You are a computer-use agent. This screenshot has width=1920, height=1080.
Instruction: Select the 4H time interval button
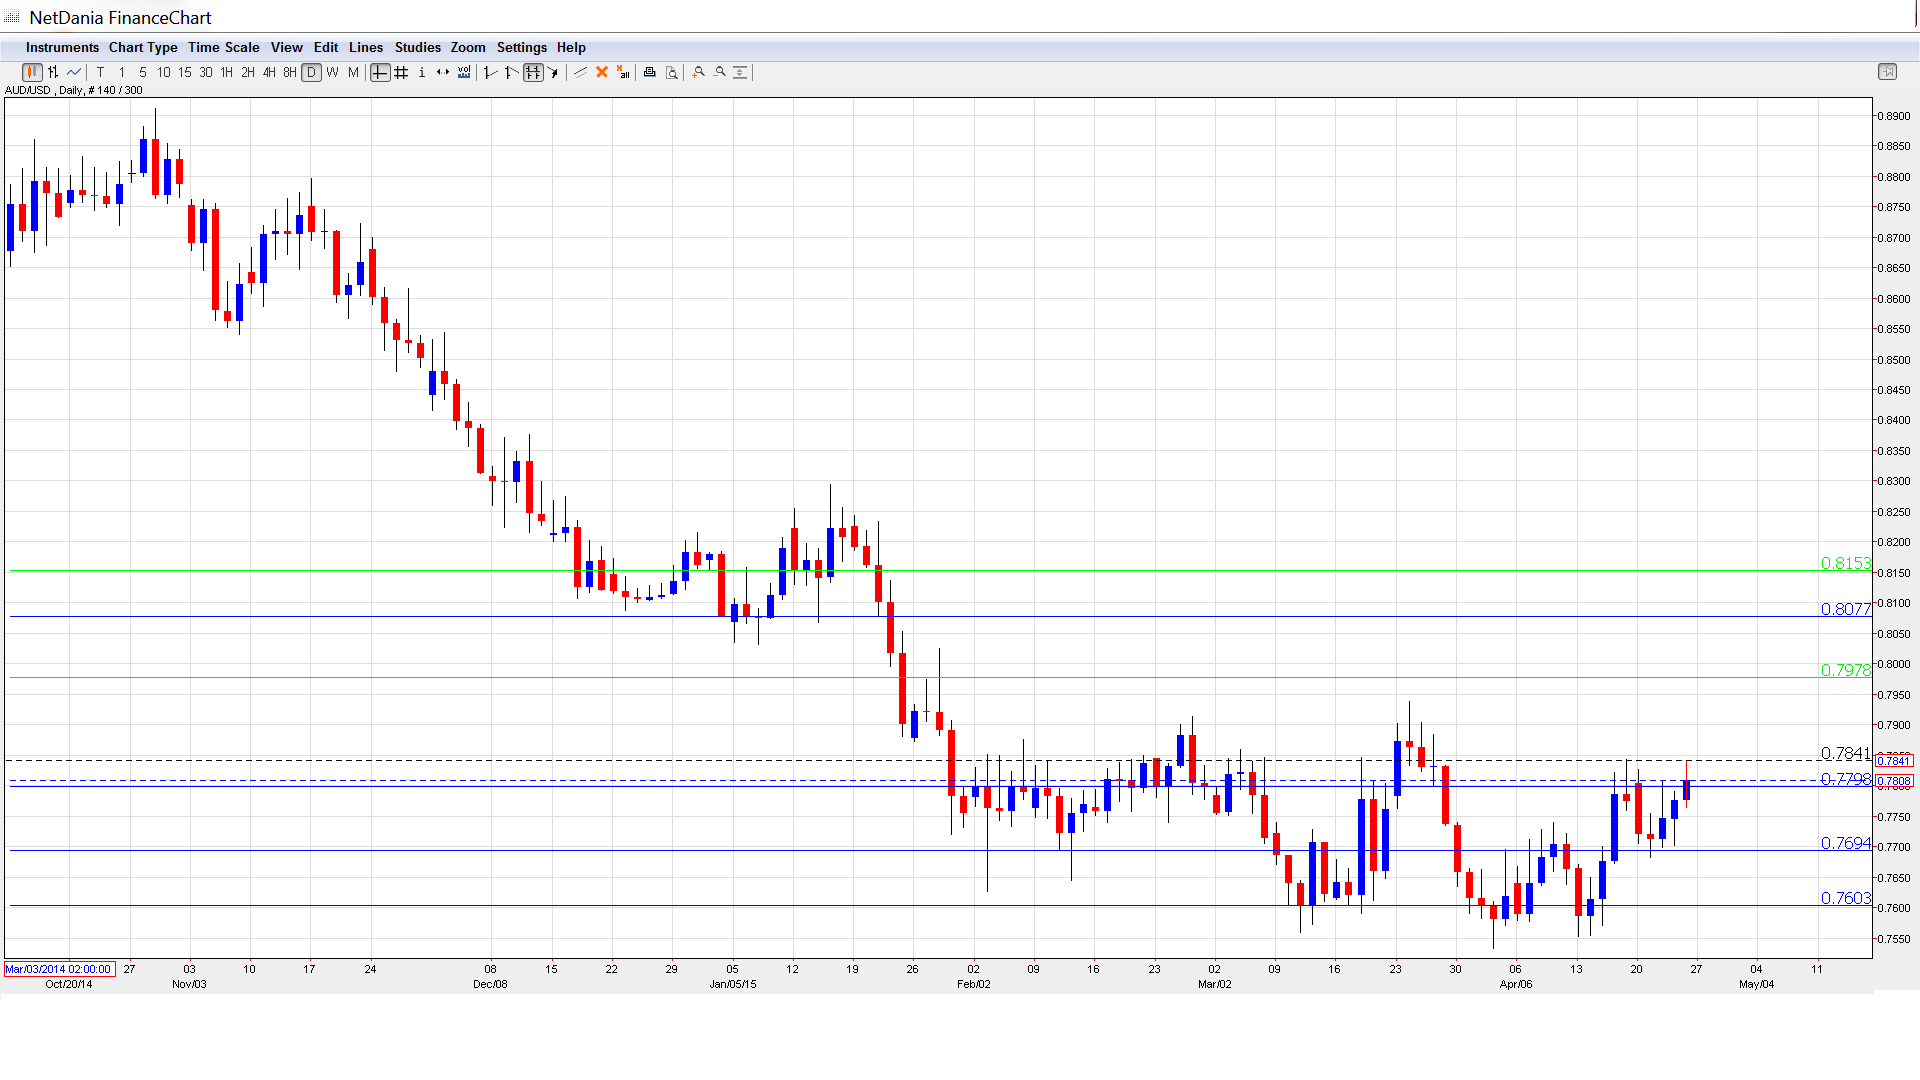click(269, 72)
